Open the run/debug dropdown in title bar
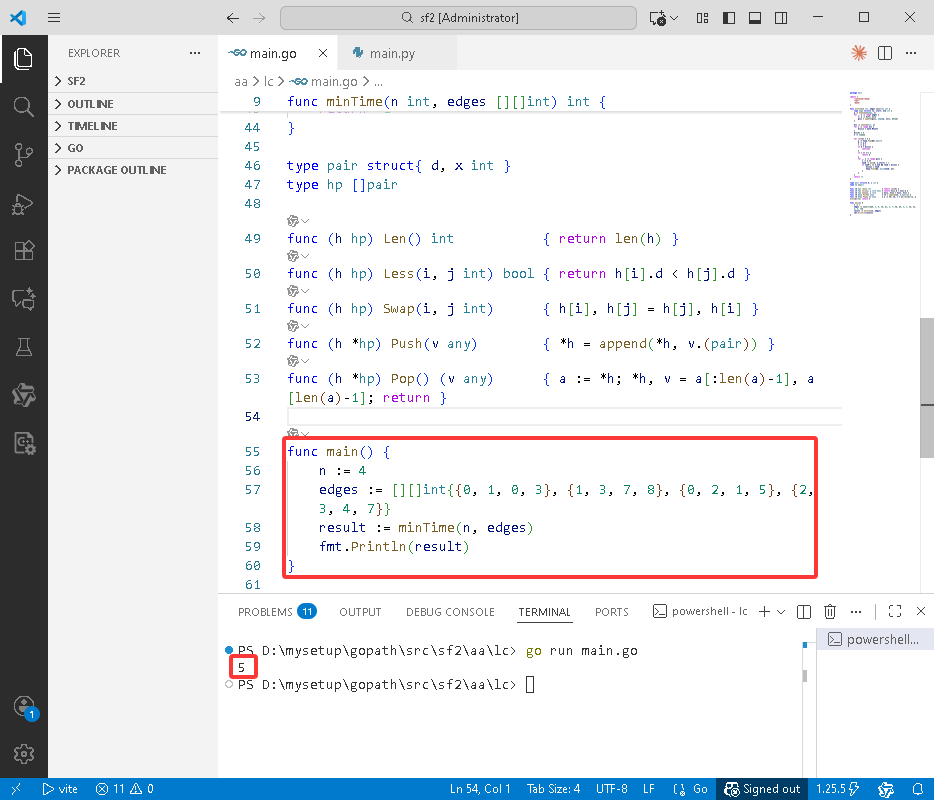 674,18
